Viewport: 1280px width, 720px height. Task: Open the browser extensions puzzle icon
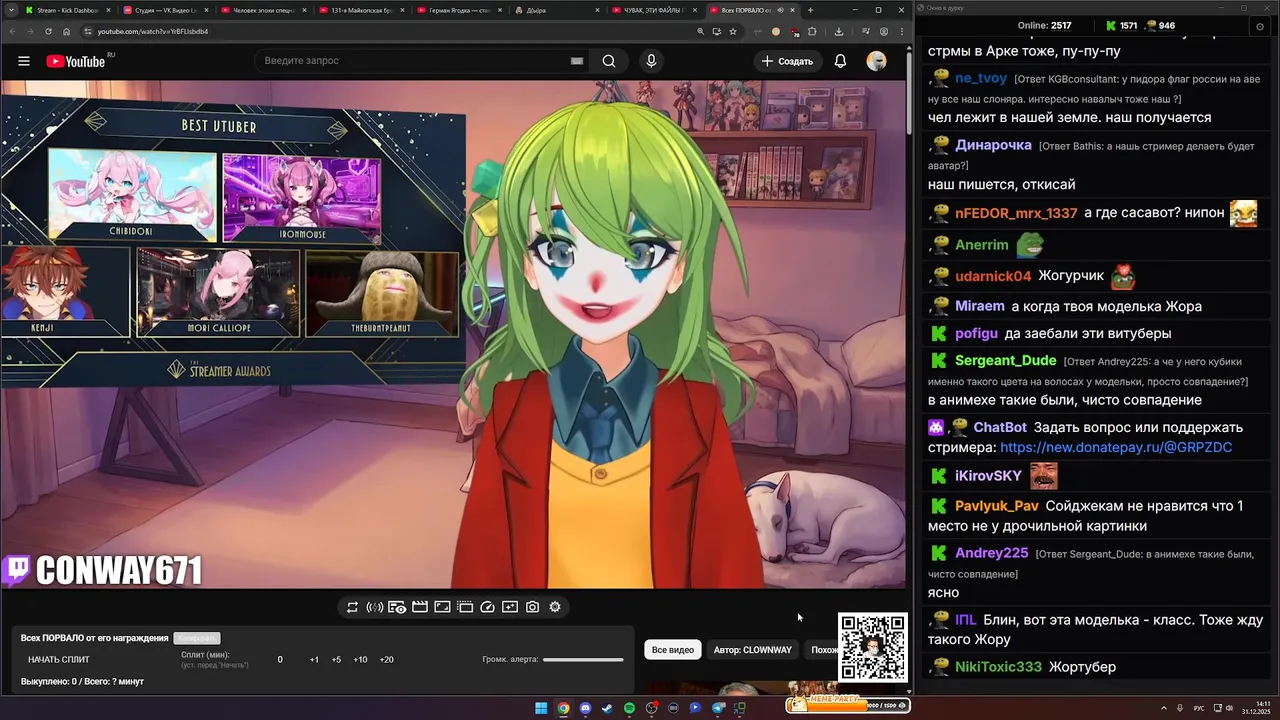(813, 31)
